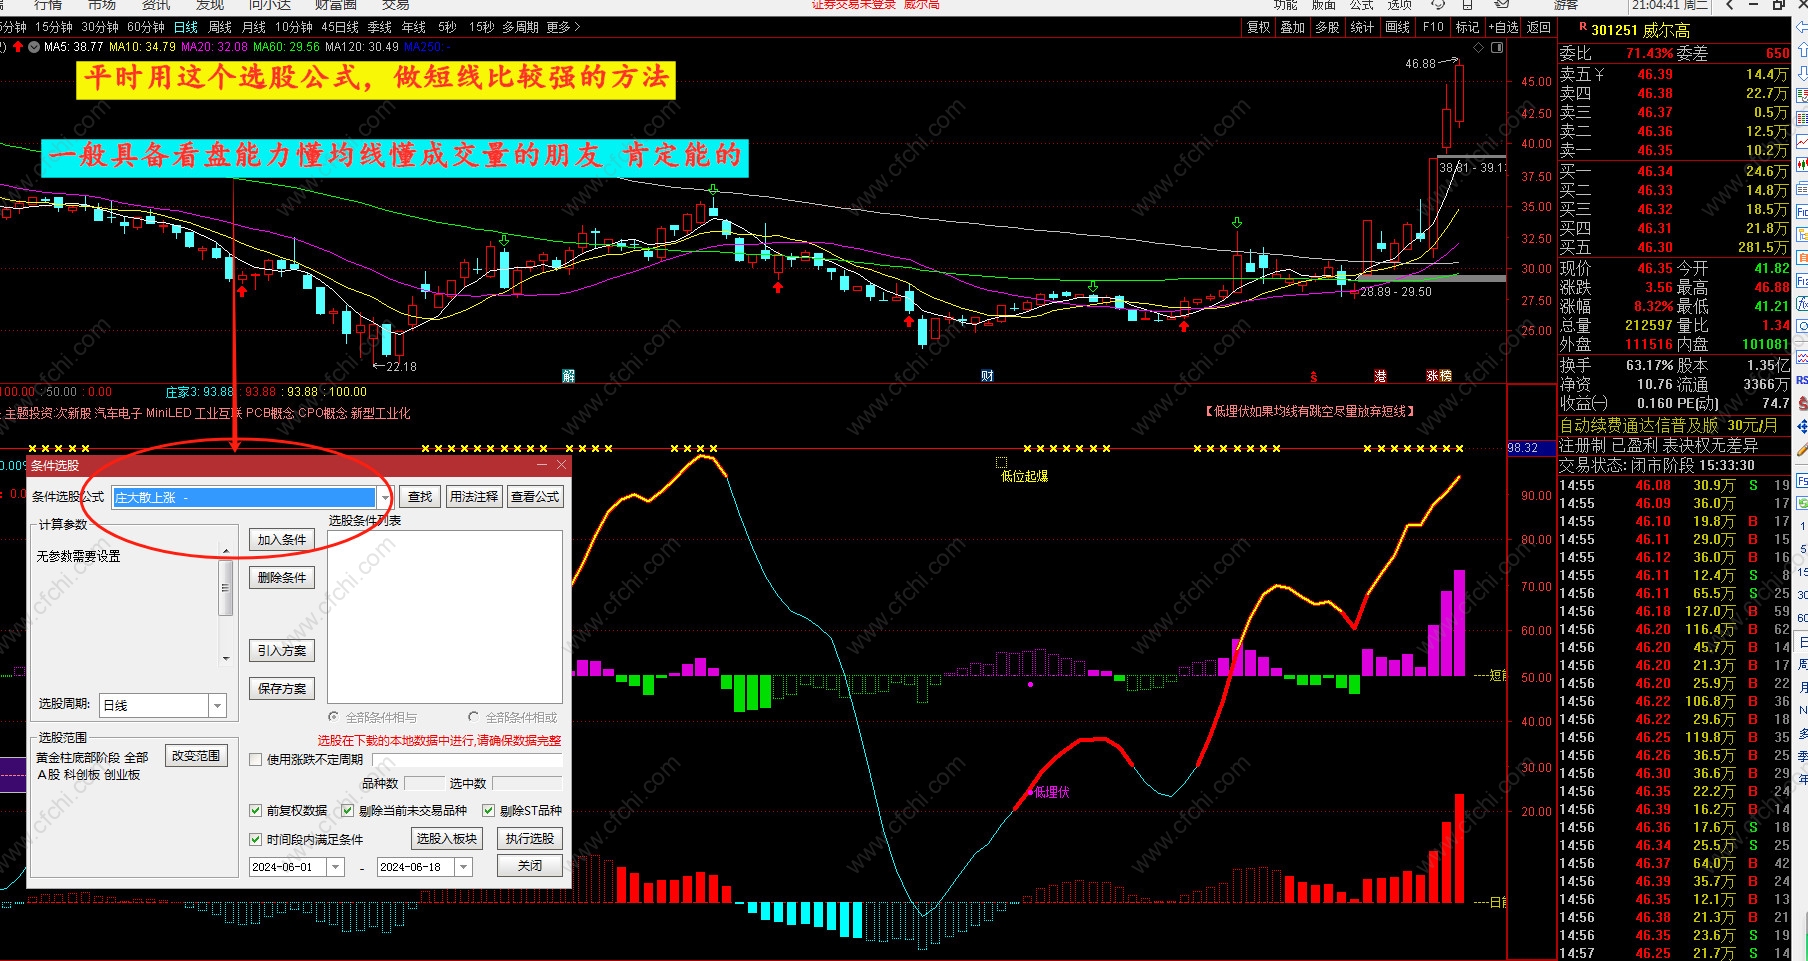
Task: Click the 查找 search button
Action: point(420,497)
